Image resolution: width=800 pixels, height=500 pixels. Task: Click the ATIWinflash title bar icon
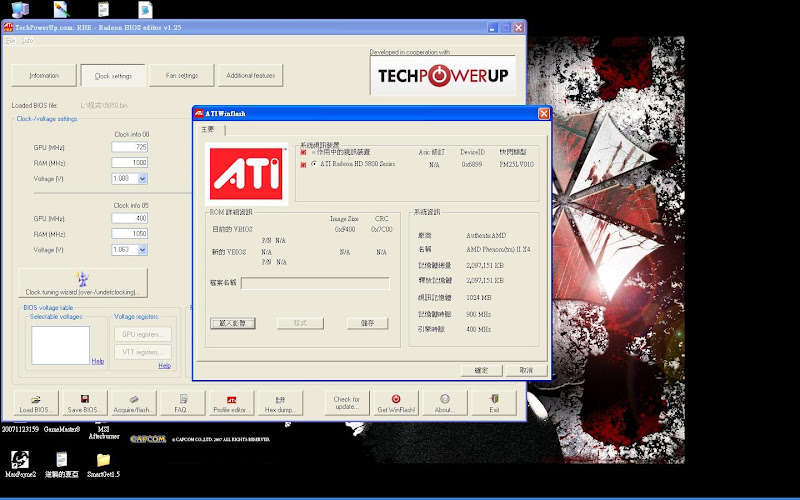[199, 113]
